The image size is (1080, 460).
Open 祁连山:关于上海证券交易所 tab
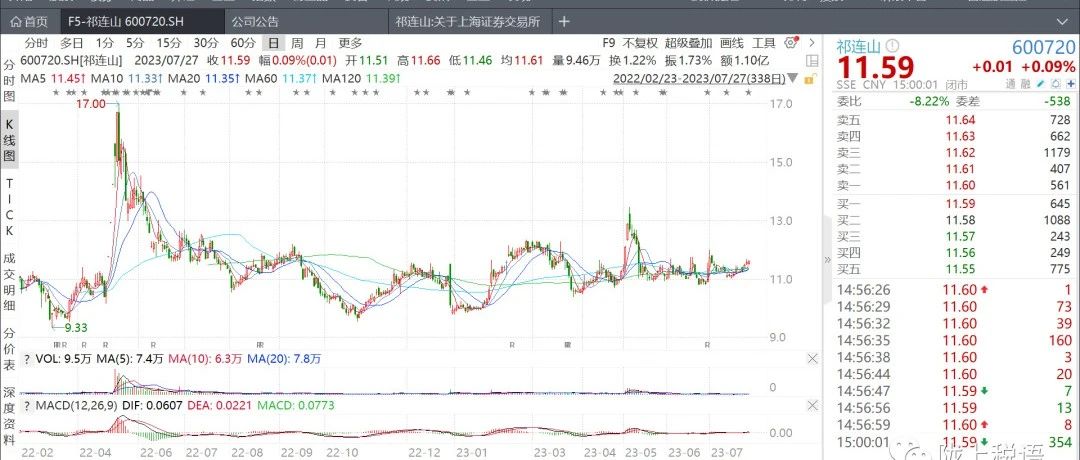pyautogui.click(x=468, y=22)
